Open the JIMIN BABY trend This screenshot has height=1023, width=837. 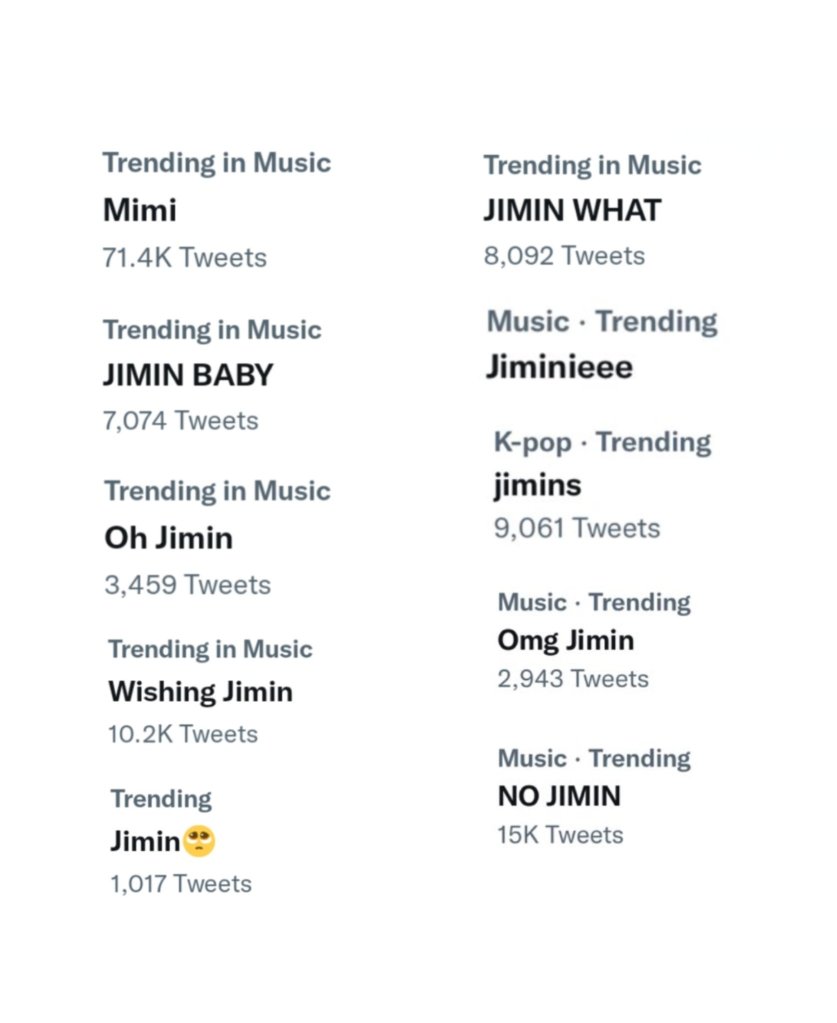[188, 375]
